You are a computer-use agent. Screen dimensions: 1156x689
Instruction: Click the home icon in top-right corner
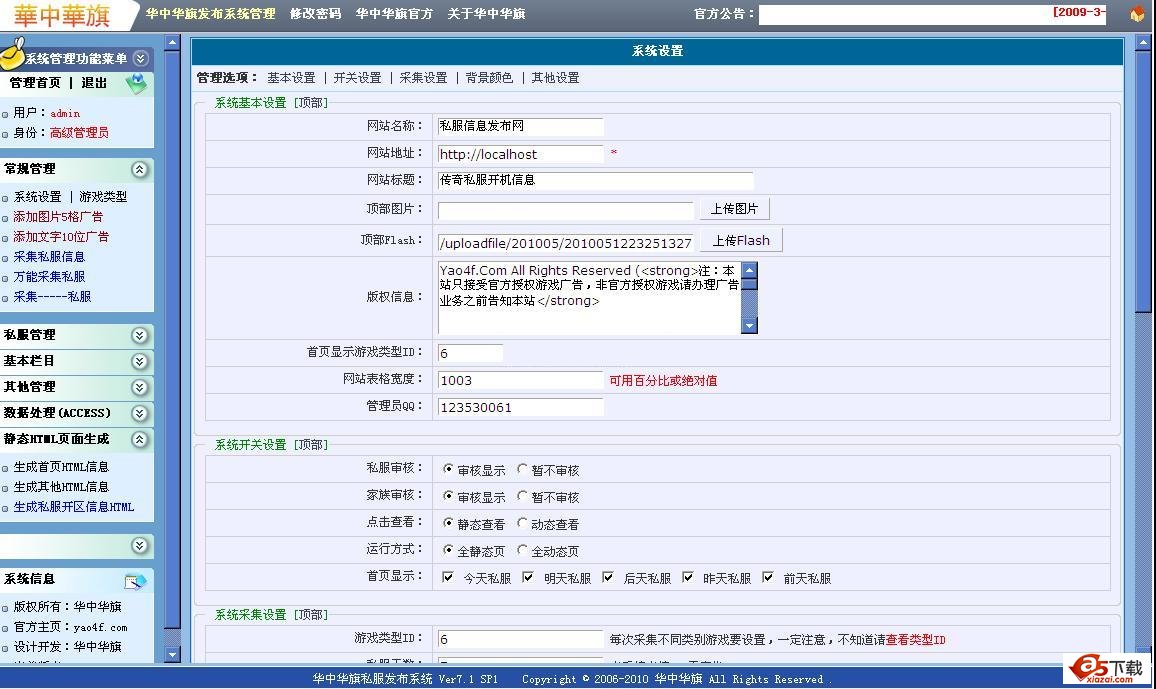(1136, 14)
